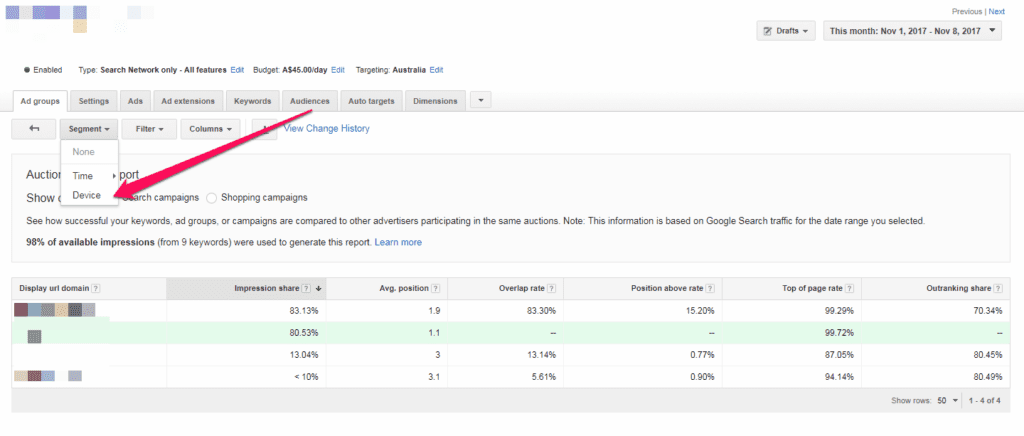The height and width of the screenshot is (436, 1024).
Task: Click the back arrow toolbar button
Action: pos(33,129)
